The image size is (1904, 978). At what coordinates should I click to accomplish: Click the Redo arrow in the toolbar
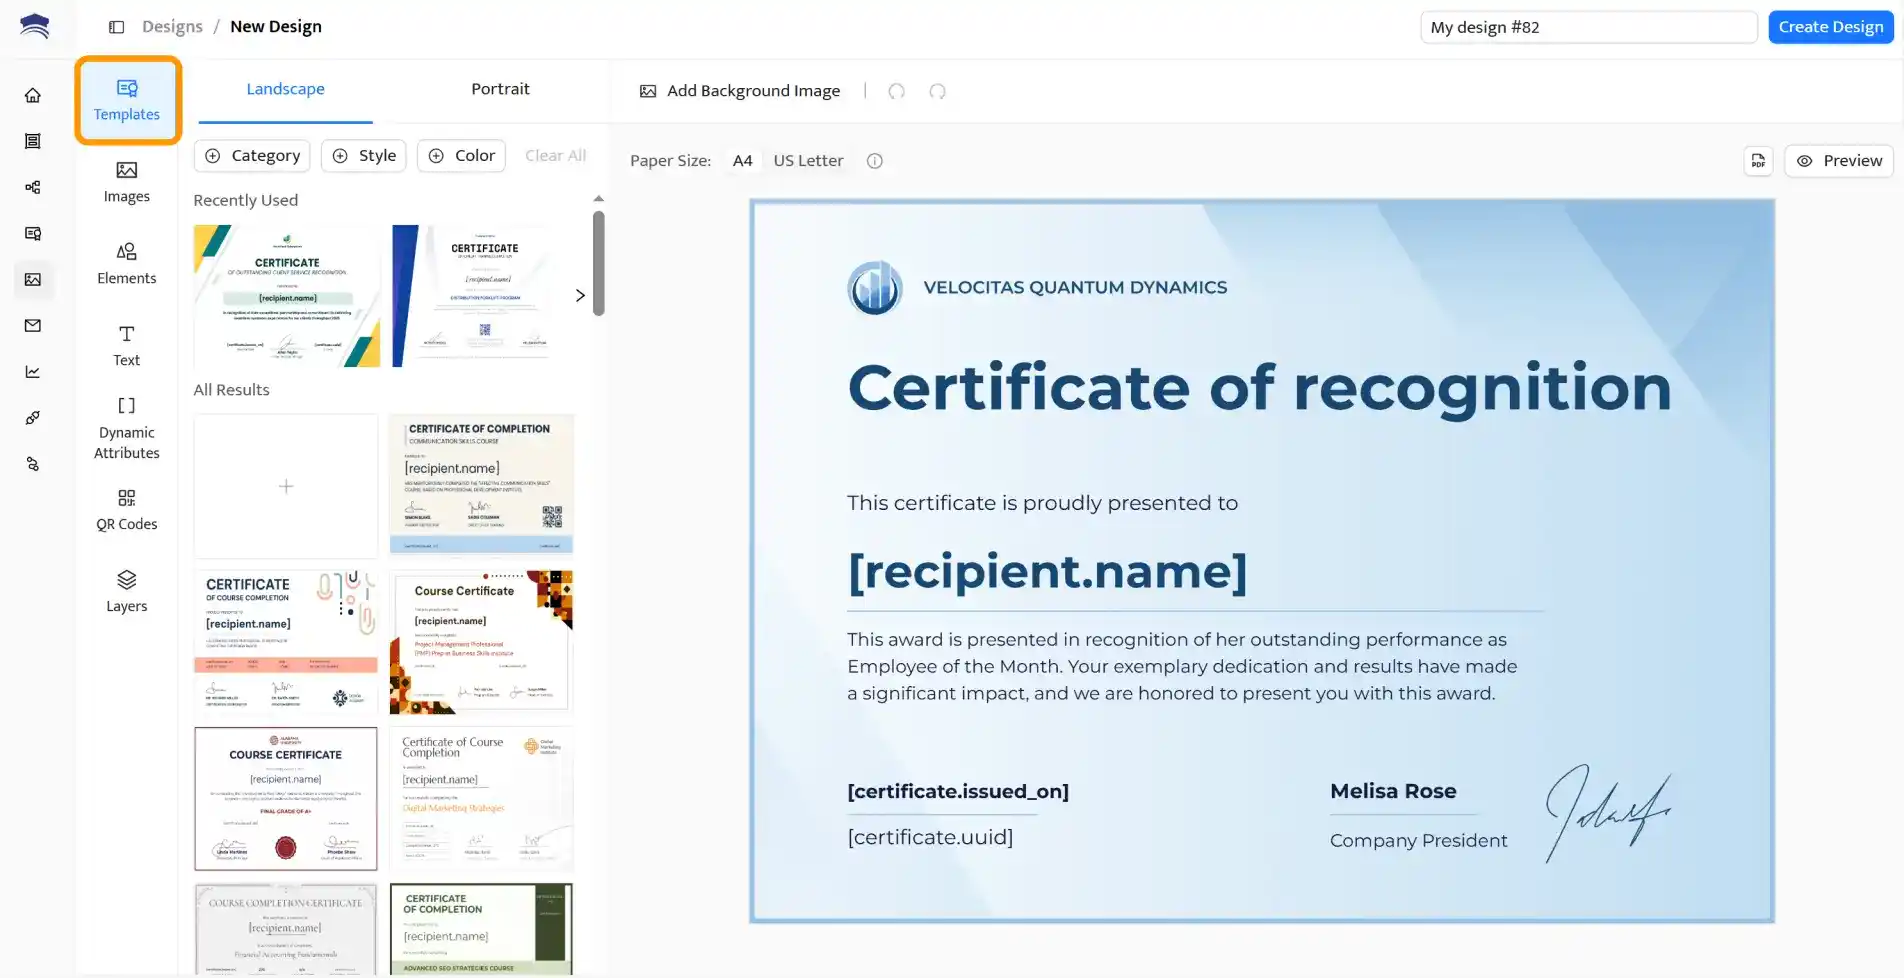pos(937,91)
